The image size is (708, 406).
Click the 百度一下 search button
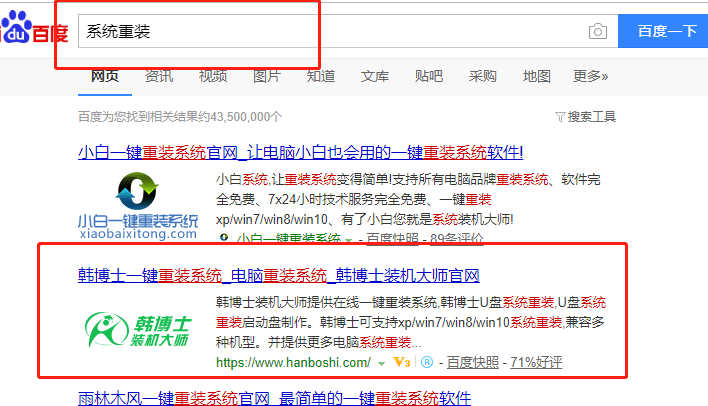pos(663,31)
